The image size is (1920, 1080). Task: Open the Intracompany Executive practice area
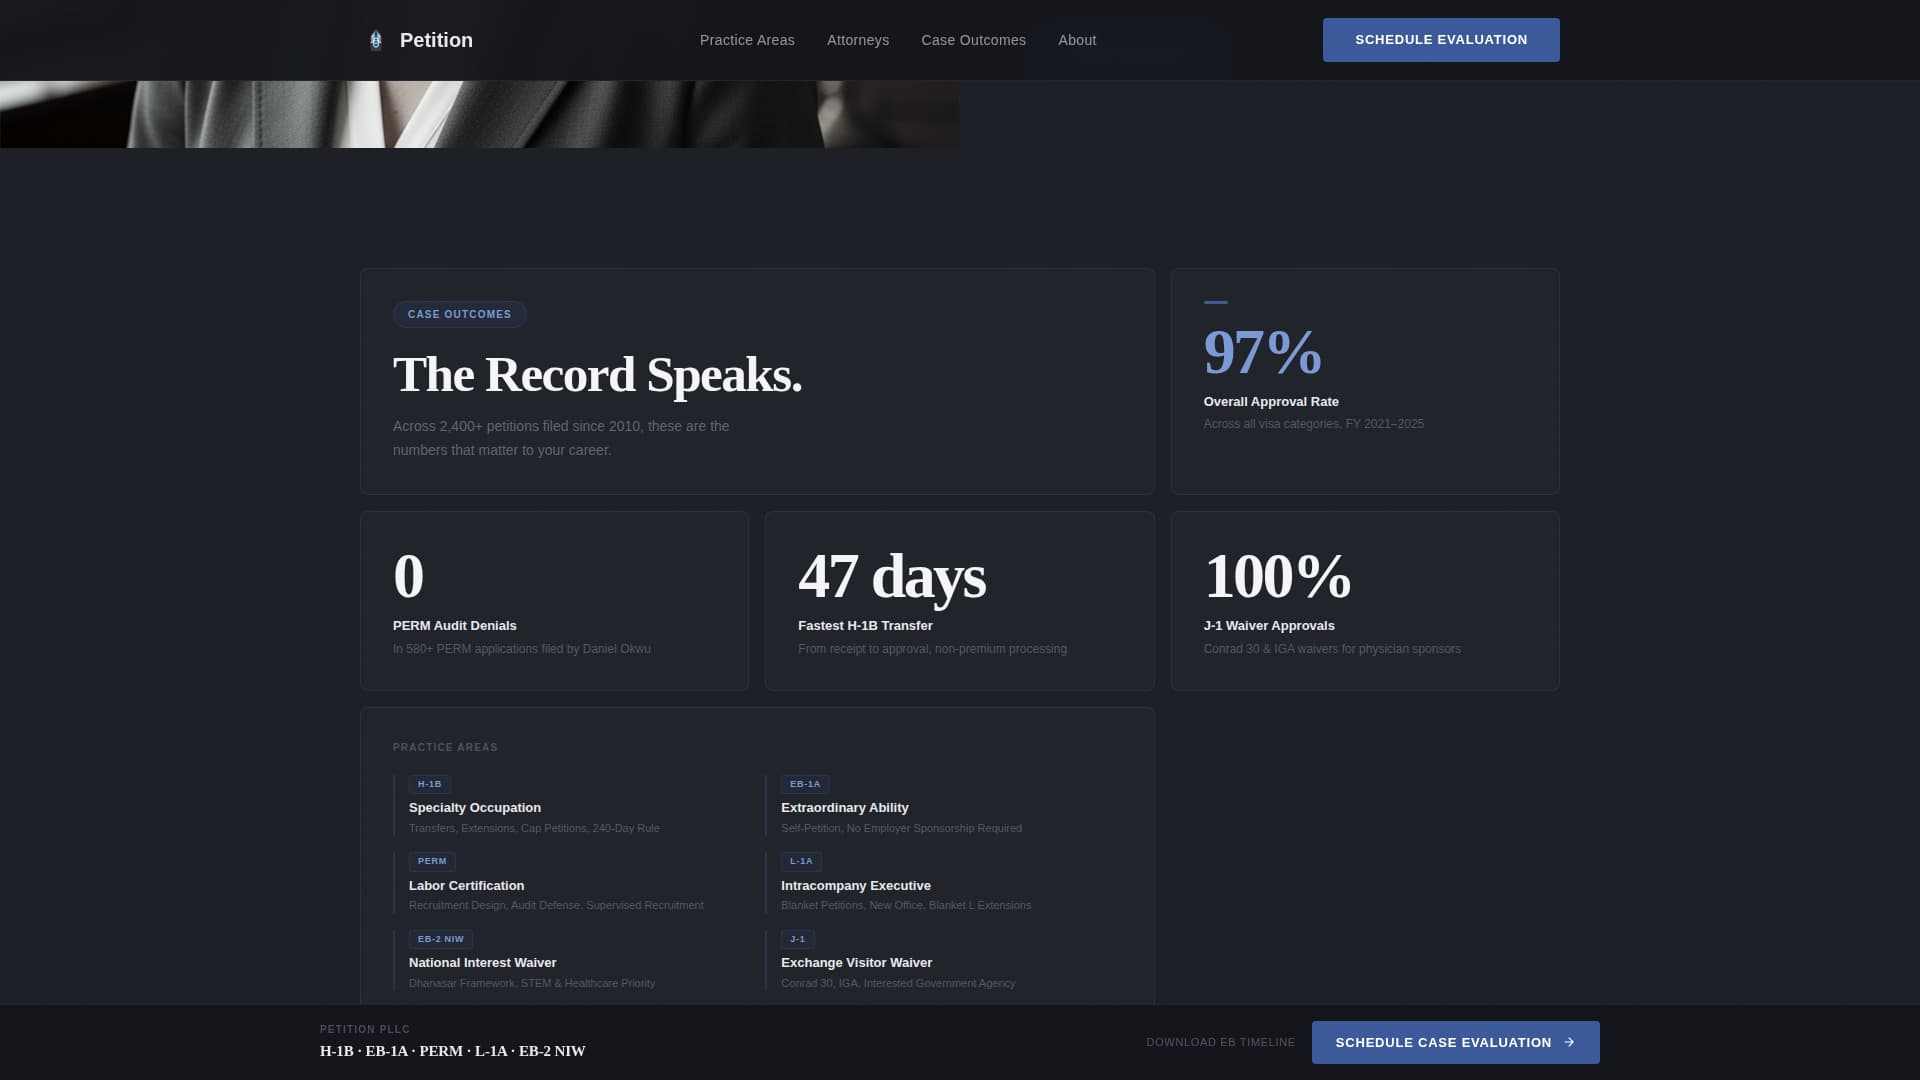tap(856, 885)
